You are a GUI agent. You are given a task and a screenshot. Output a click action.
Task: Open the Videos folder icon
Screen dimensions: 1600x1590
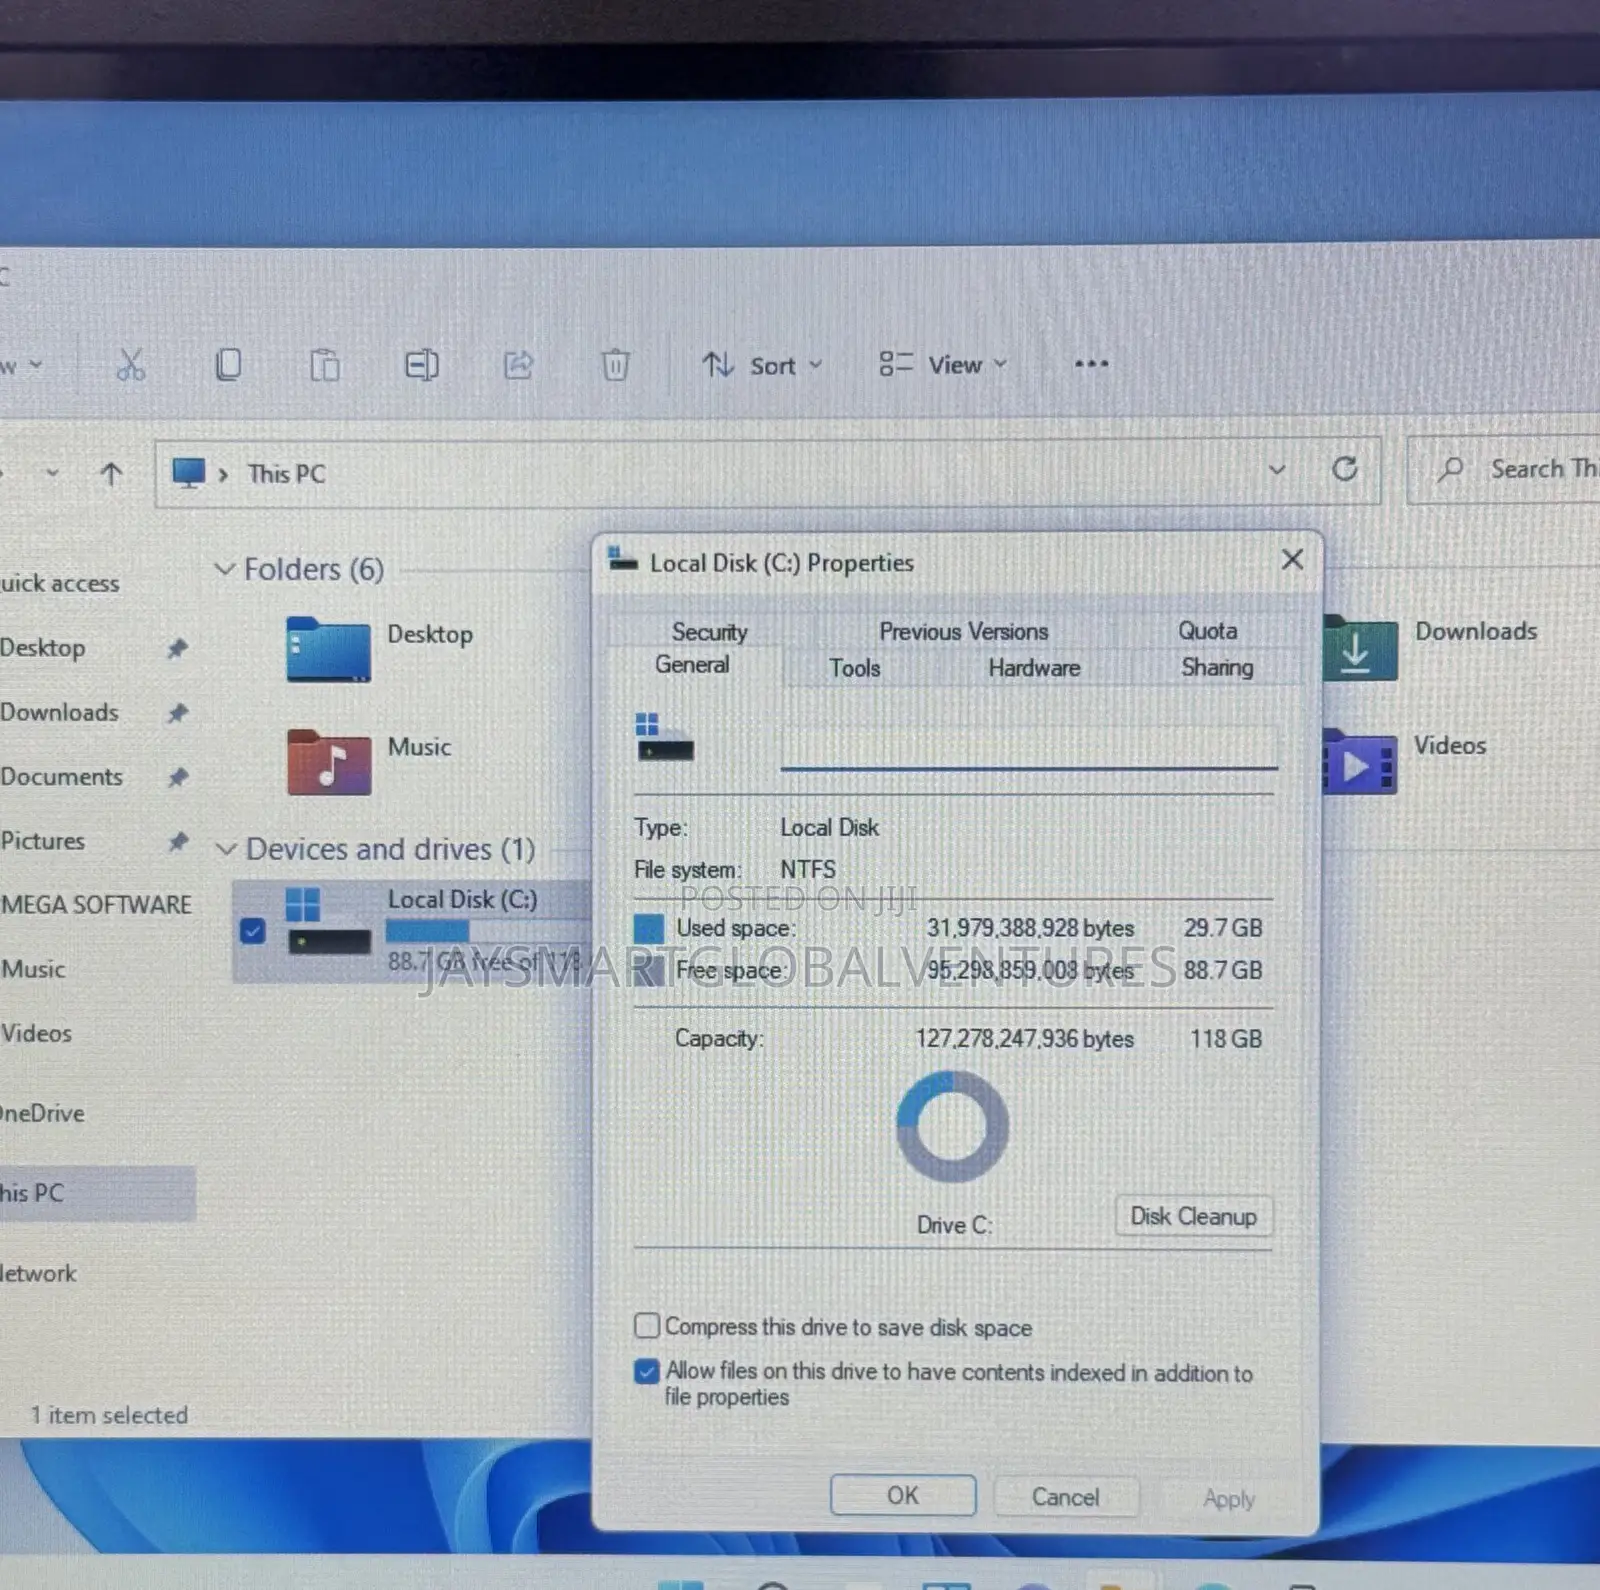point(1360,762)
